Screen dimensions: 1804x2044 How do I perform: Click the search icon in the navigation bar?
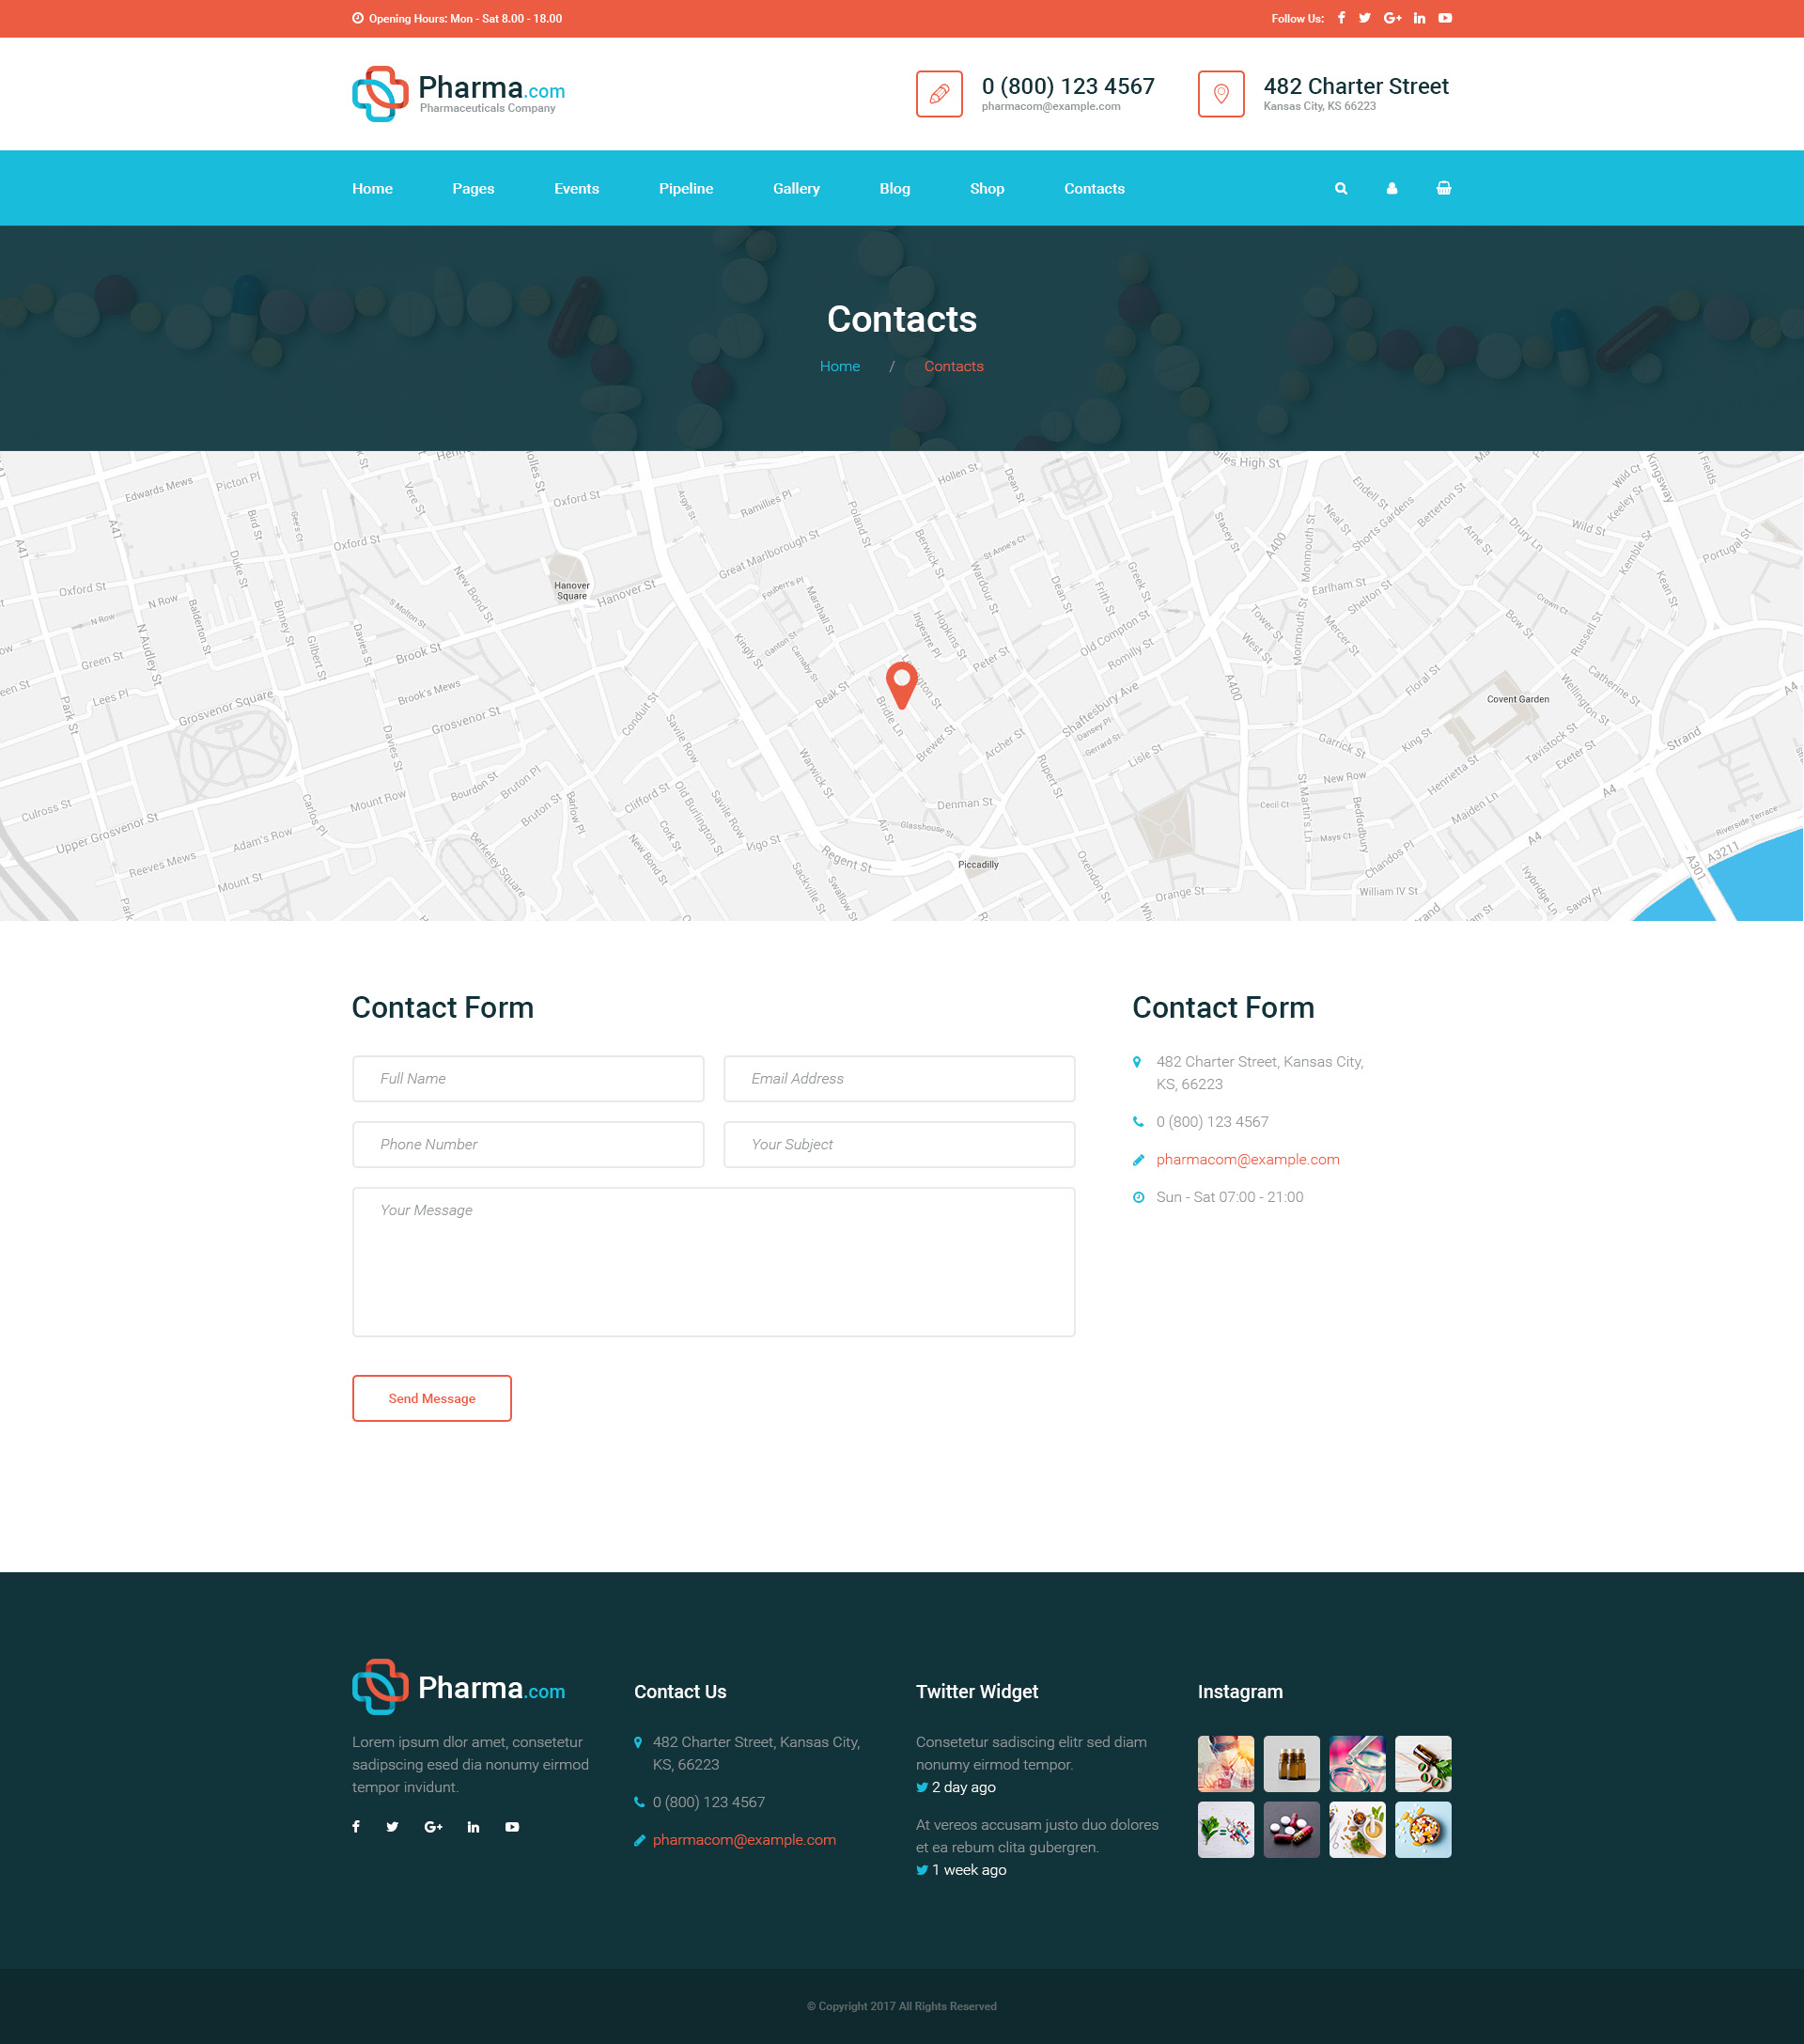1341,188
